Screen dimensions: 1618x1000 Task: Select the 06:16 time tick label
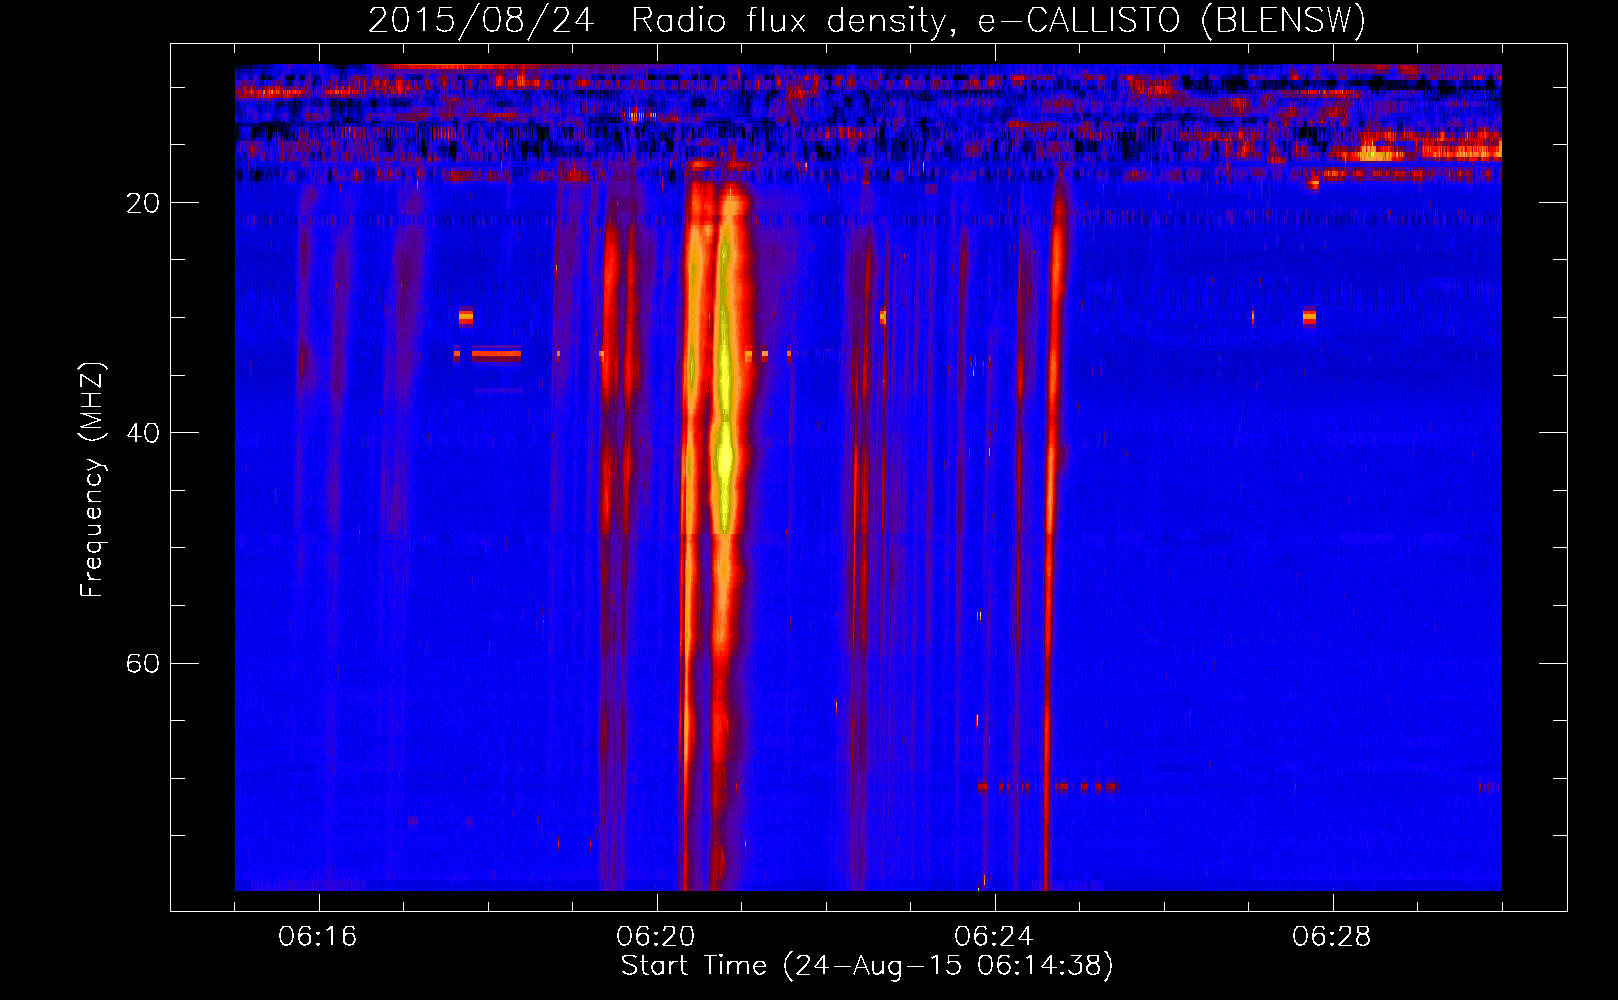[318, 937]
